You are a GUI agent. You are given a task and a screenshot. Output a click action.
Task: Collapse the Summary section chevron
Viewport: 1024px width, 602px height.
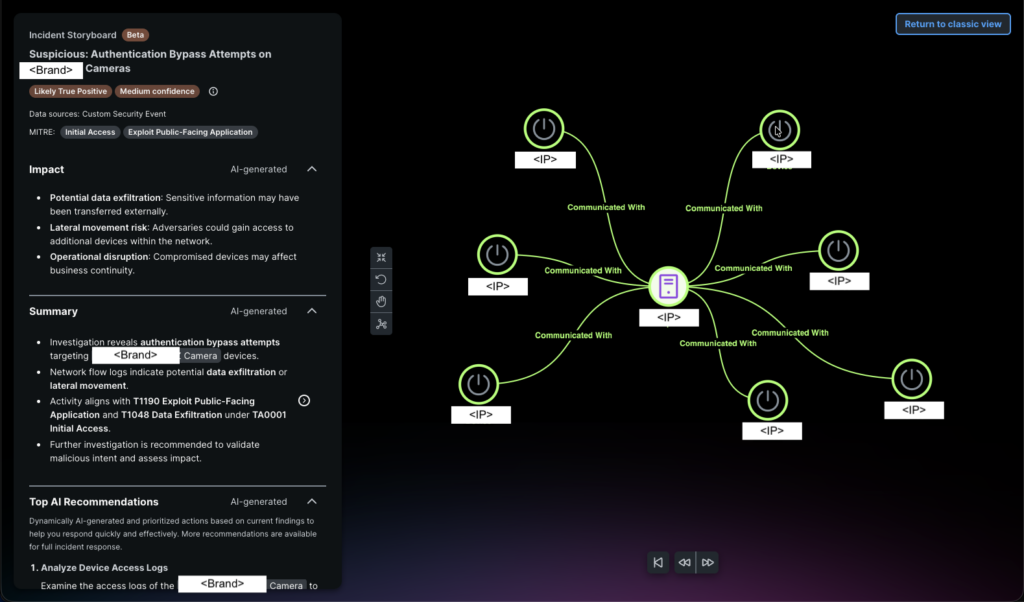coord(312,312)
